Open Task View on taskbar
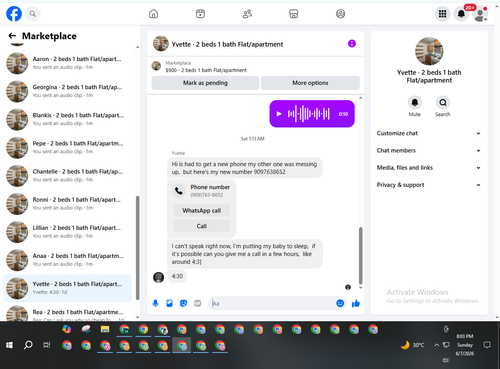The width and height of the screenshot is (500, 369). (47, 345)
